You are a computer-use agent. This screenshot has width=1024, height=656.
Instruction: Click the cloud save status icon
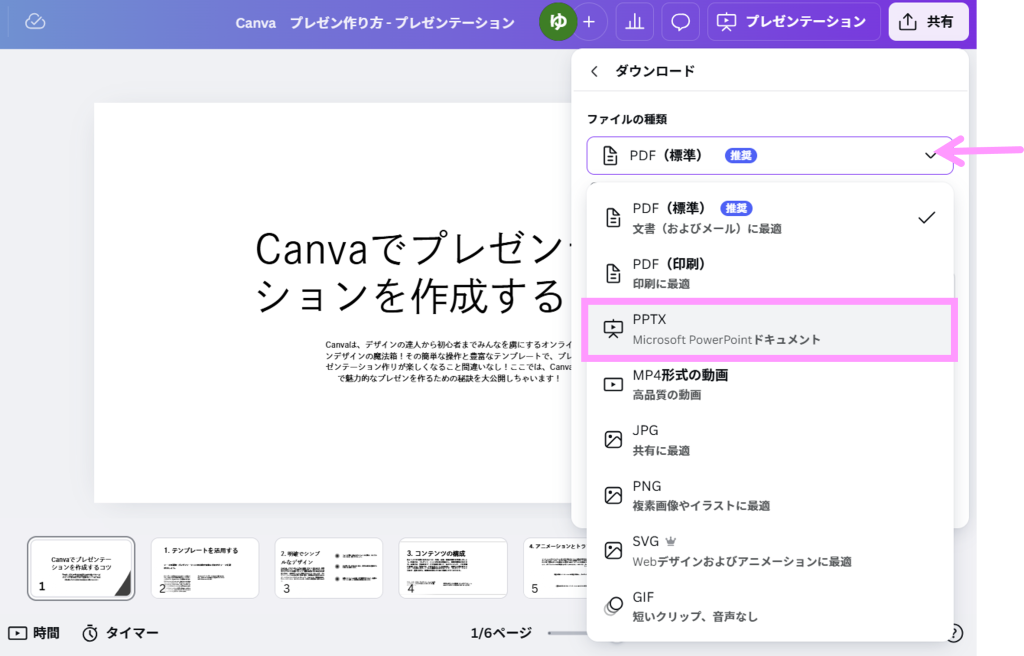pos(35,22)
